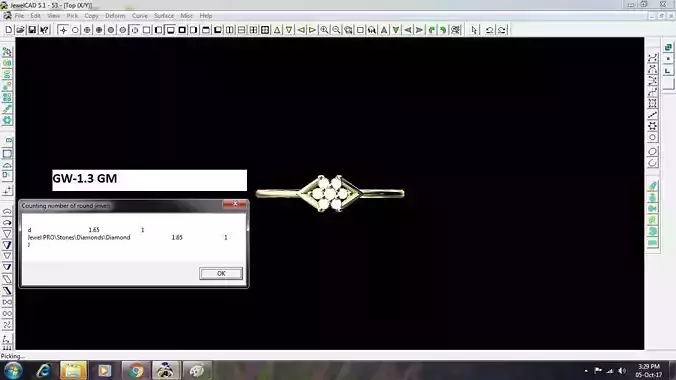Click the context help arrow-question icon
Image resolution: width=676 pixels, height=380 pixels.
pyautogui.click(x=44, y=30)
